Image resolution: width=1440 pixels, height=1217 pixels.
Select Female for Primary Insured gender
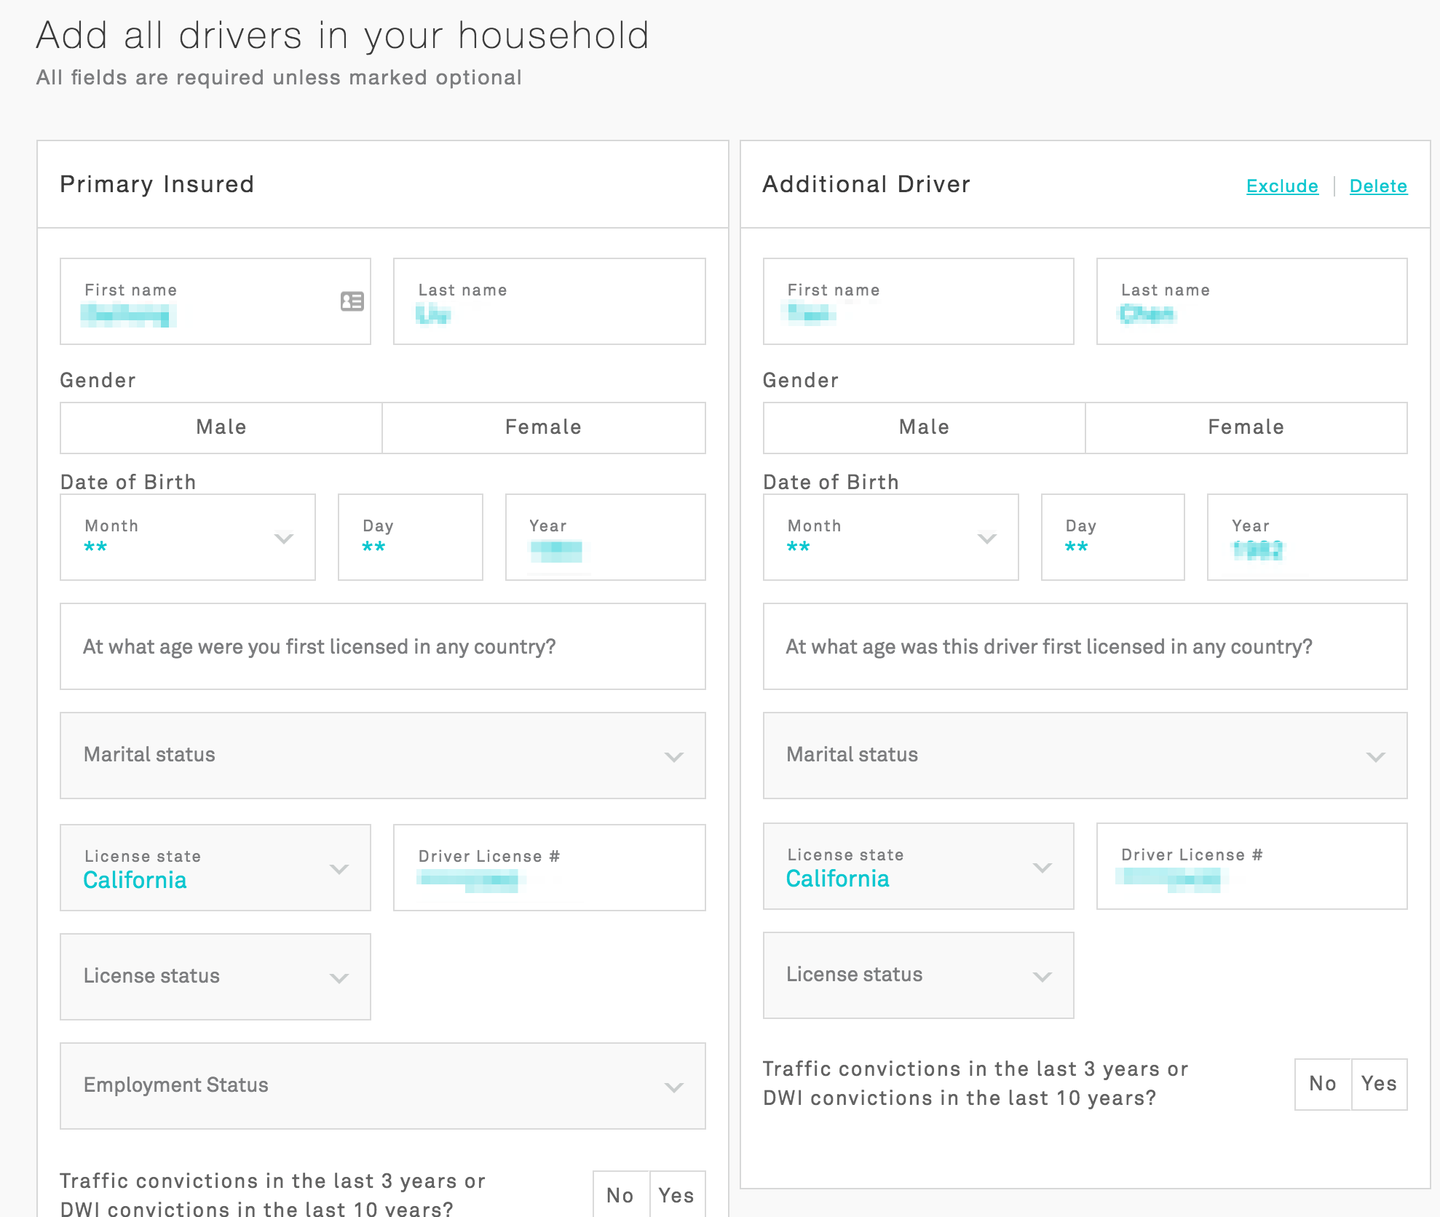click(x=544, y=428)
